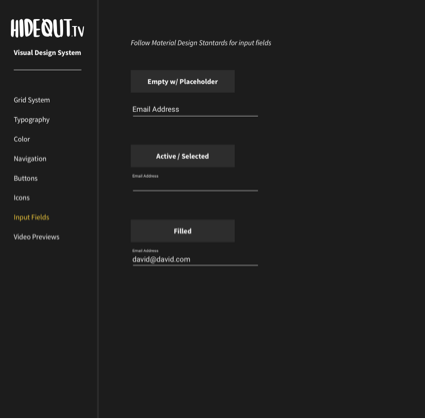Click the divider line under Visual Design System
This screenshot has width=425, height=419.
coord(47,70)
